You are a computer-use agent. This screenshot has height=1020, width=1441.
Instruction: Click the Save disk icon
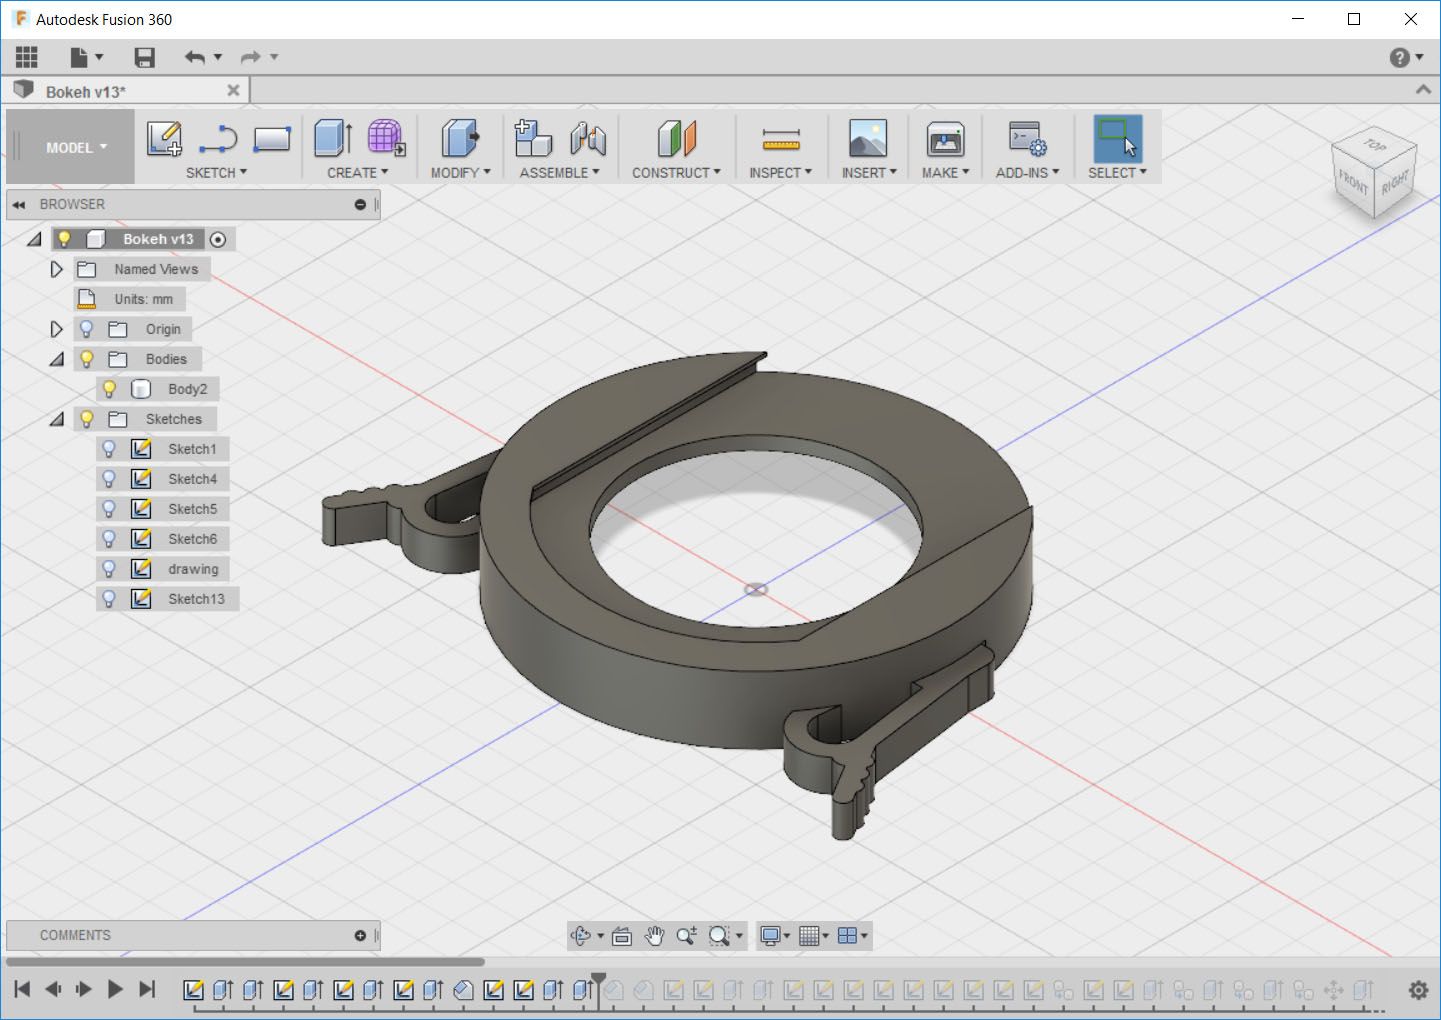click(x=145, y=57)
